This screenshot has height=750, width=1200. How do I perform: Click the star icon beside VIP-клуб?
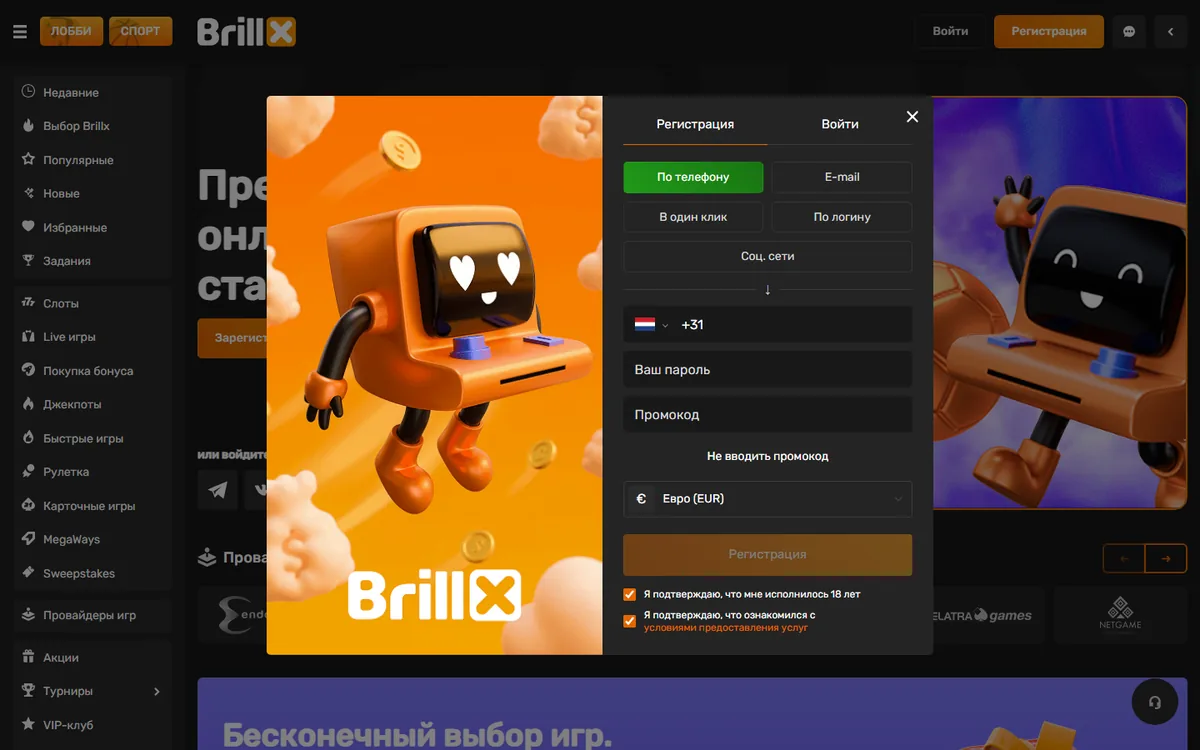[28, 724]
